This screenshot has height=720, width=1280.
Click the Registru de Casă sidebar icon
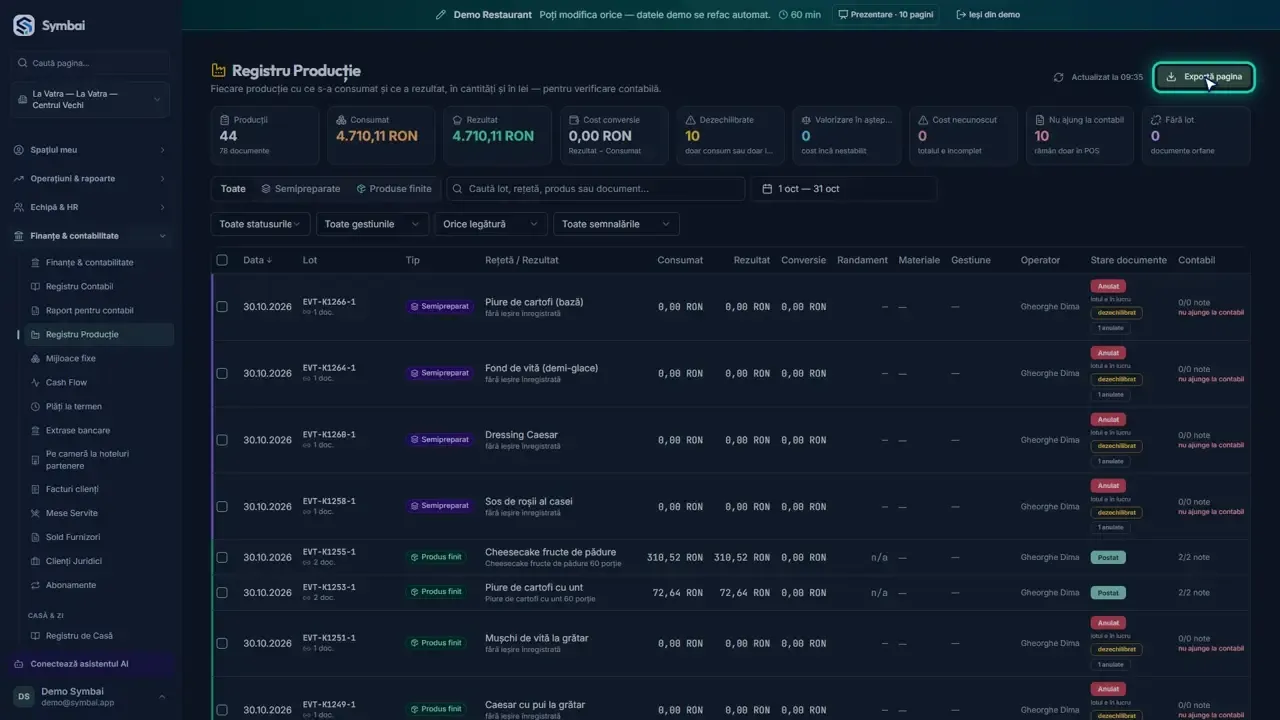[x=36, y=636]
